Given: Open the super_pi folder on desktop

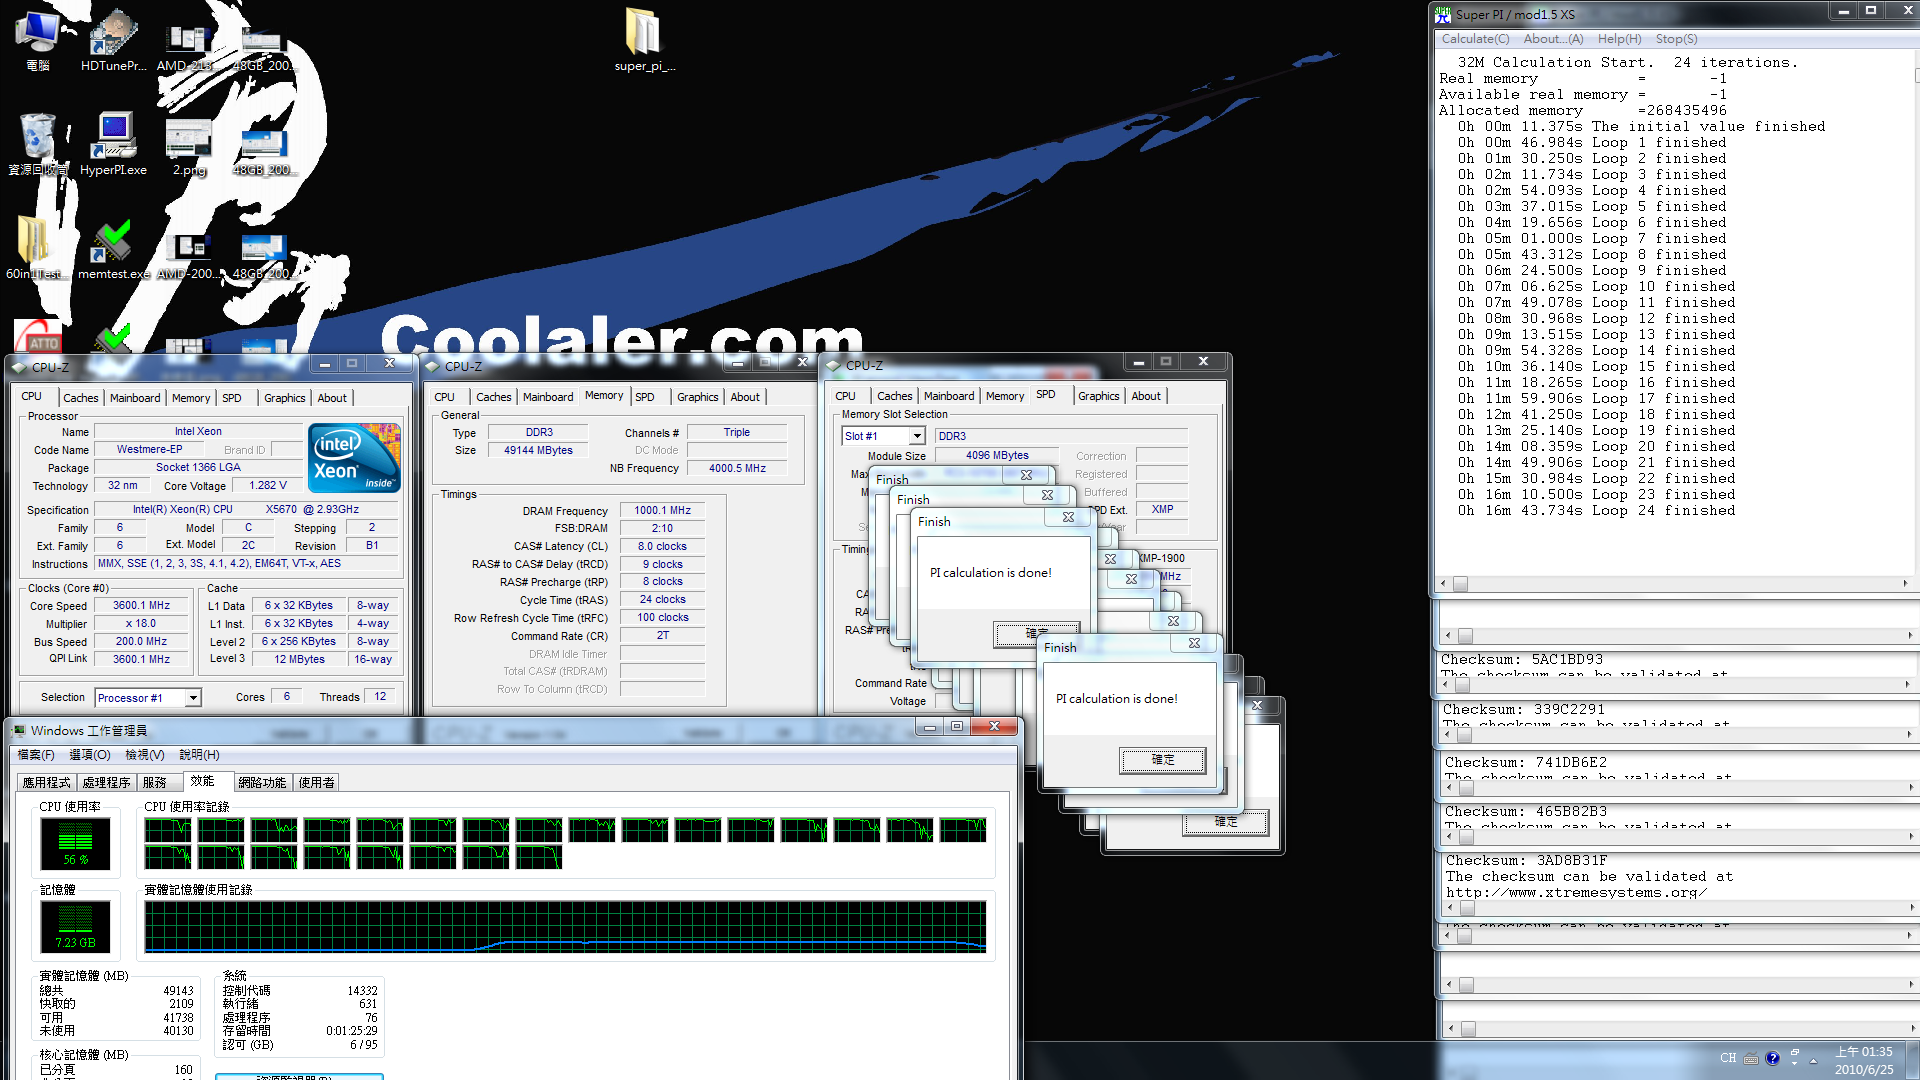Looking at the screenshot, I should pos(644,40).
